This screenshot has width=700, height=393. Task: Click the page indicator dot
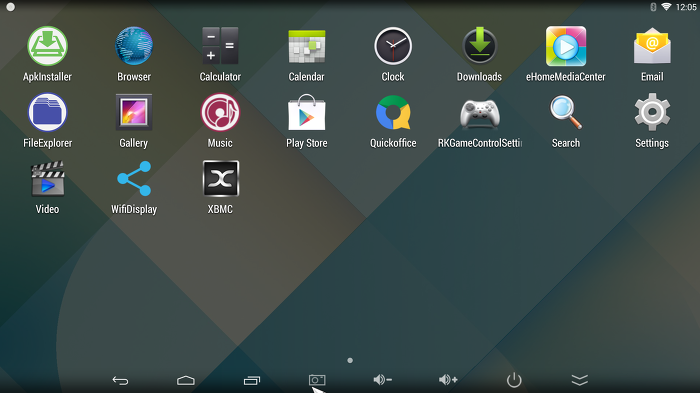click(x=350, y=360)
